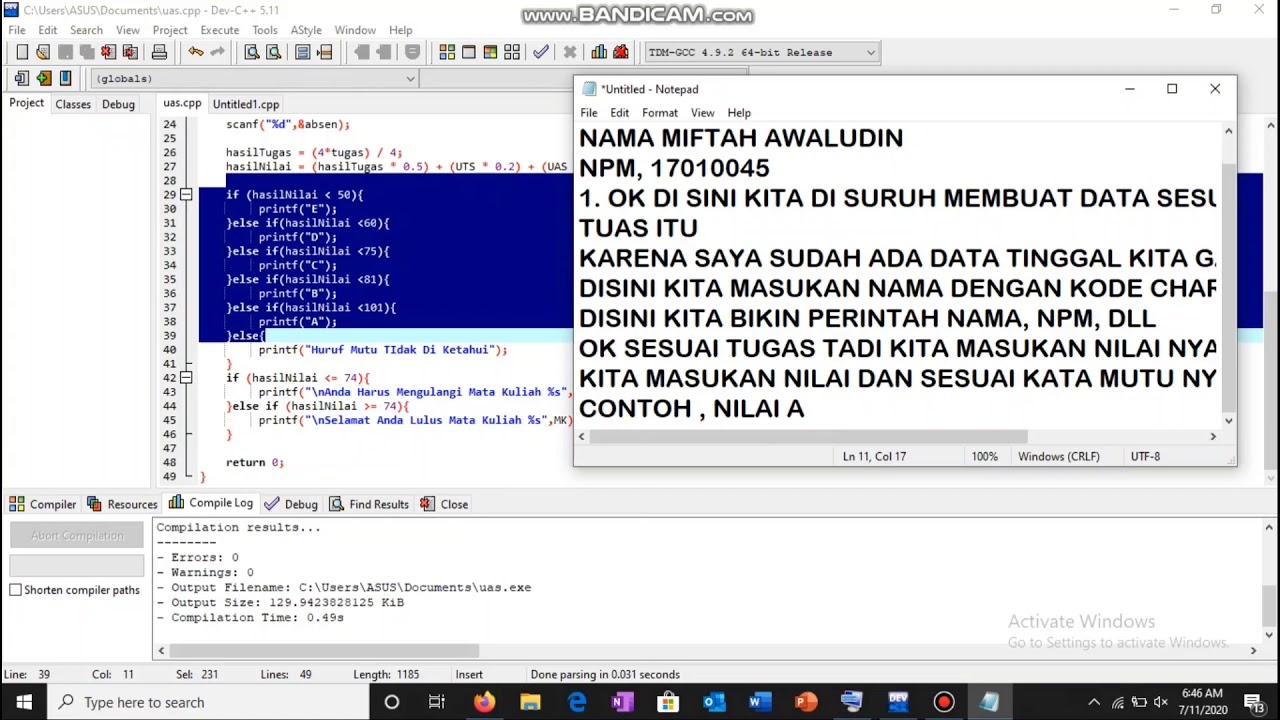Click the PowerPoint taskbar icon
Viewport: 1280px width, 720px height.
(x=806, y=702)
